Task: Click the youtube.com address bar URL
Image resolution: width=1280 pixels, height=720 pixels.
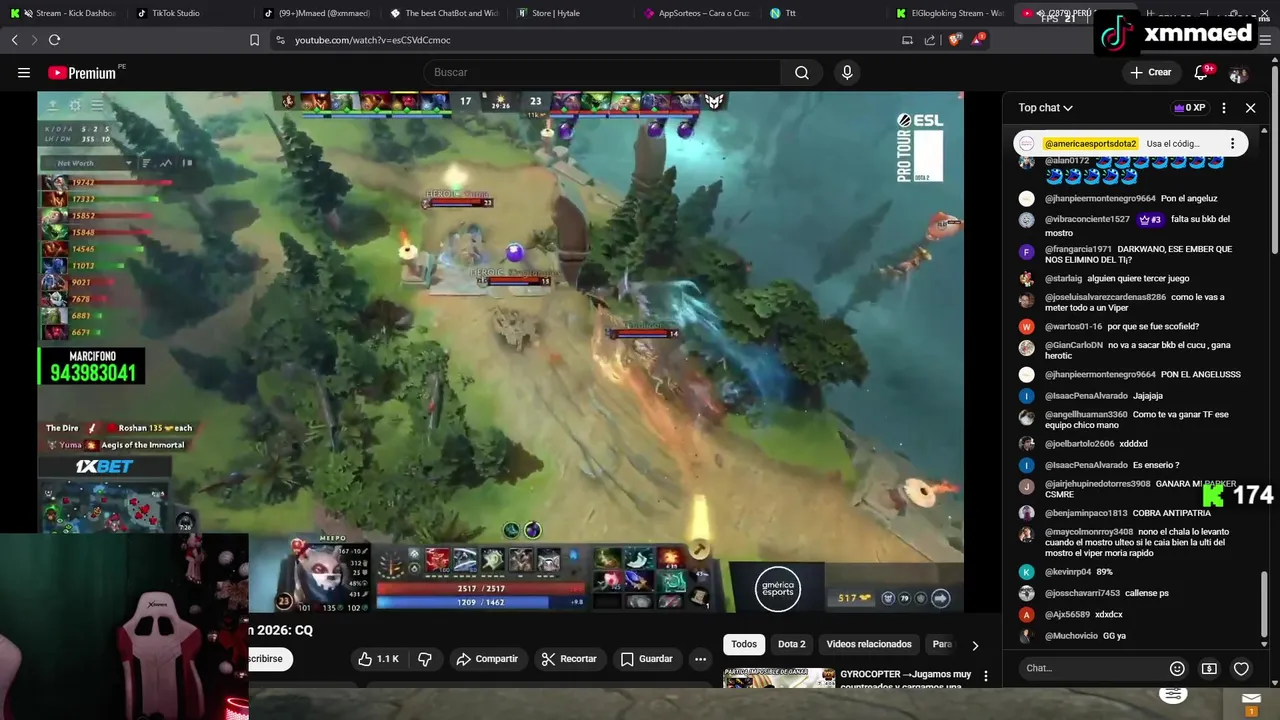Action: tap(373, 40)
